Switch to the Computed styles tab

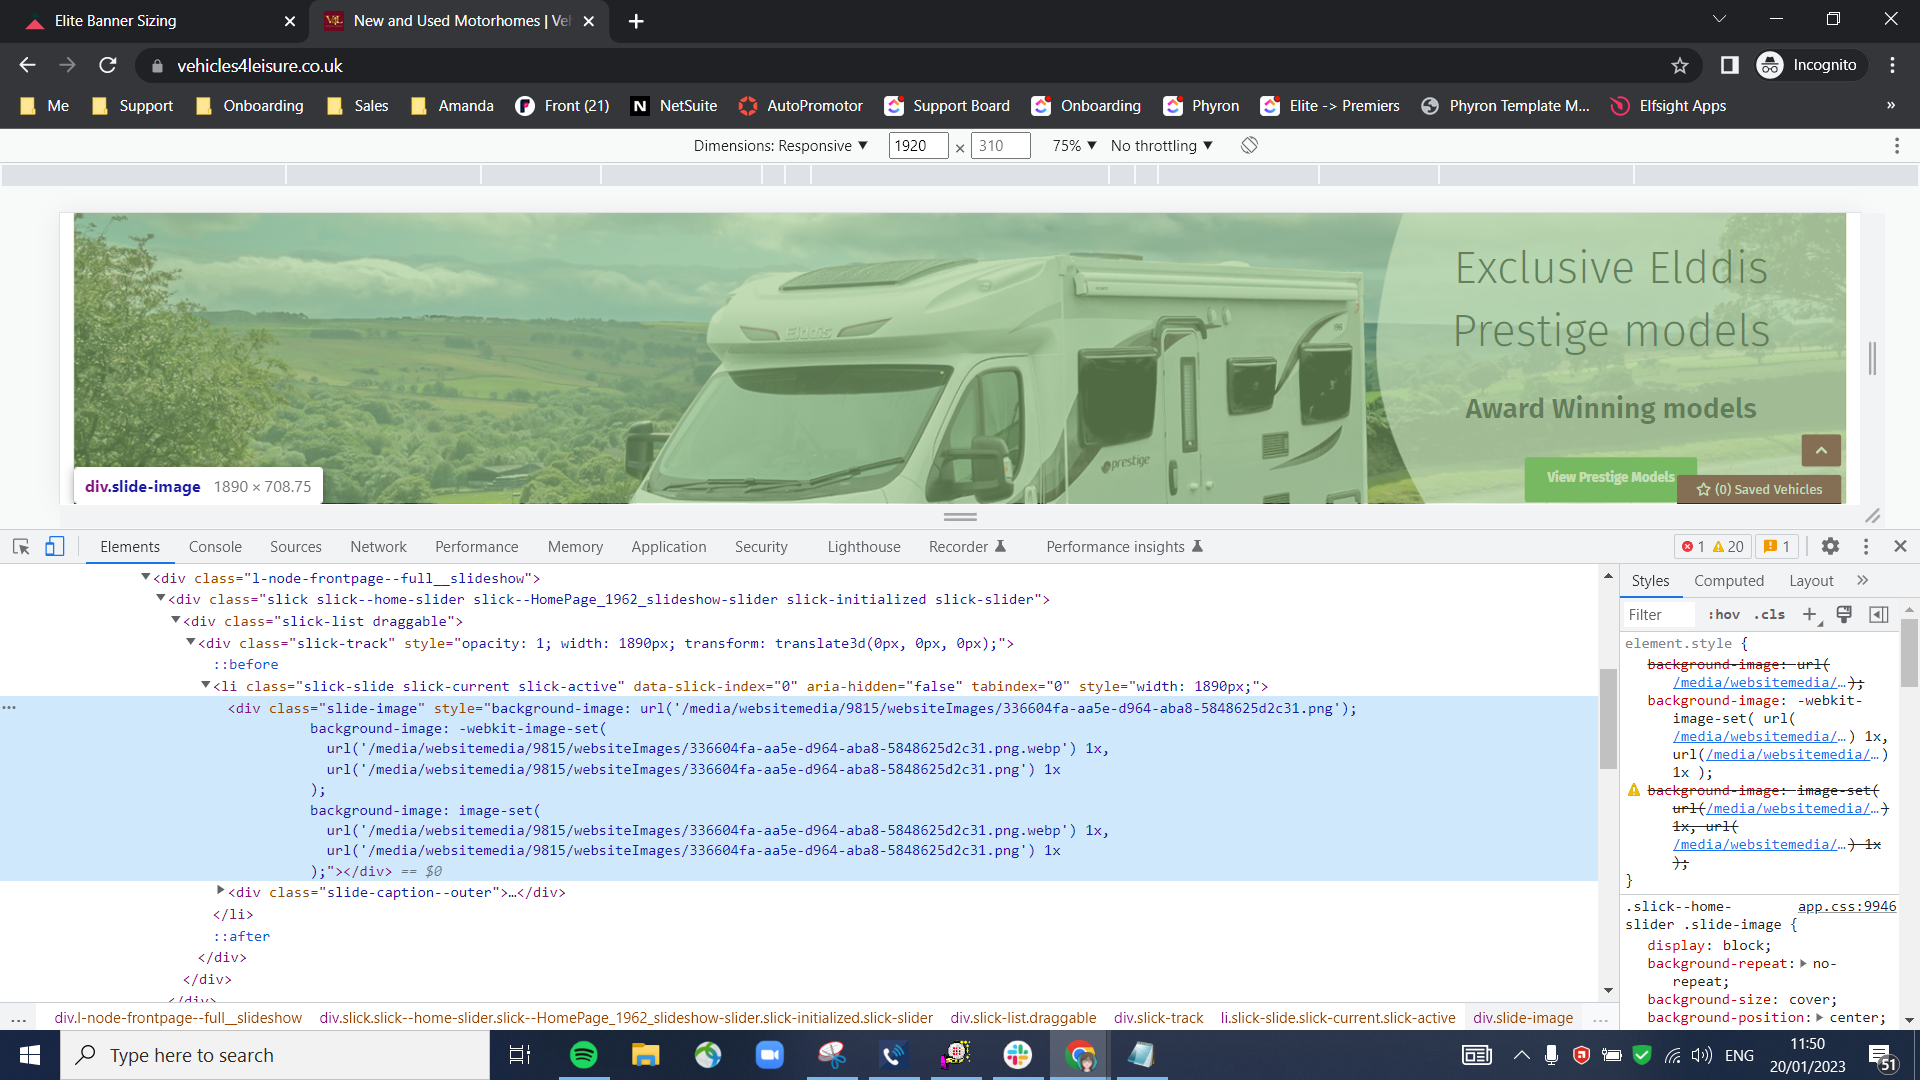[1729, 581]
